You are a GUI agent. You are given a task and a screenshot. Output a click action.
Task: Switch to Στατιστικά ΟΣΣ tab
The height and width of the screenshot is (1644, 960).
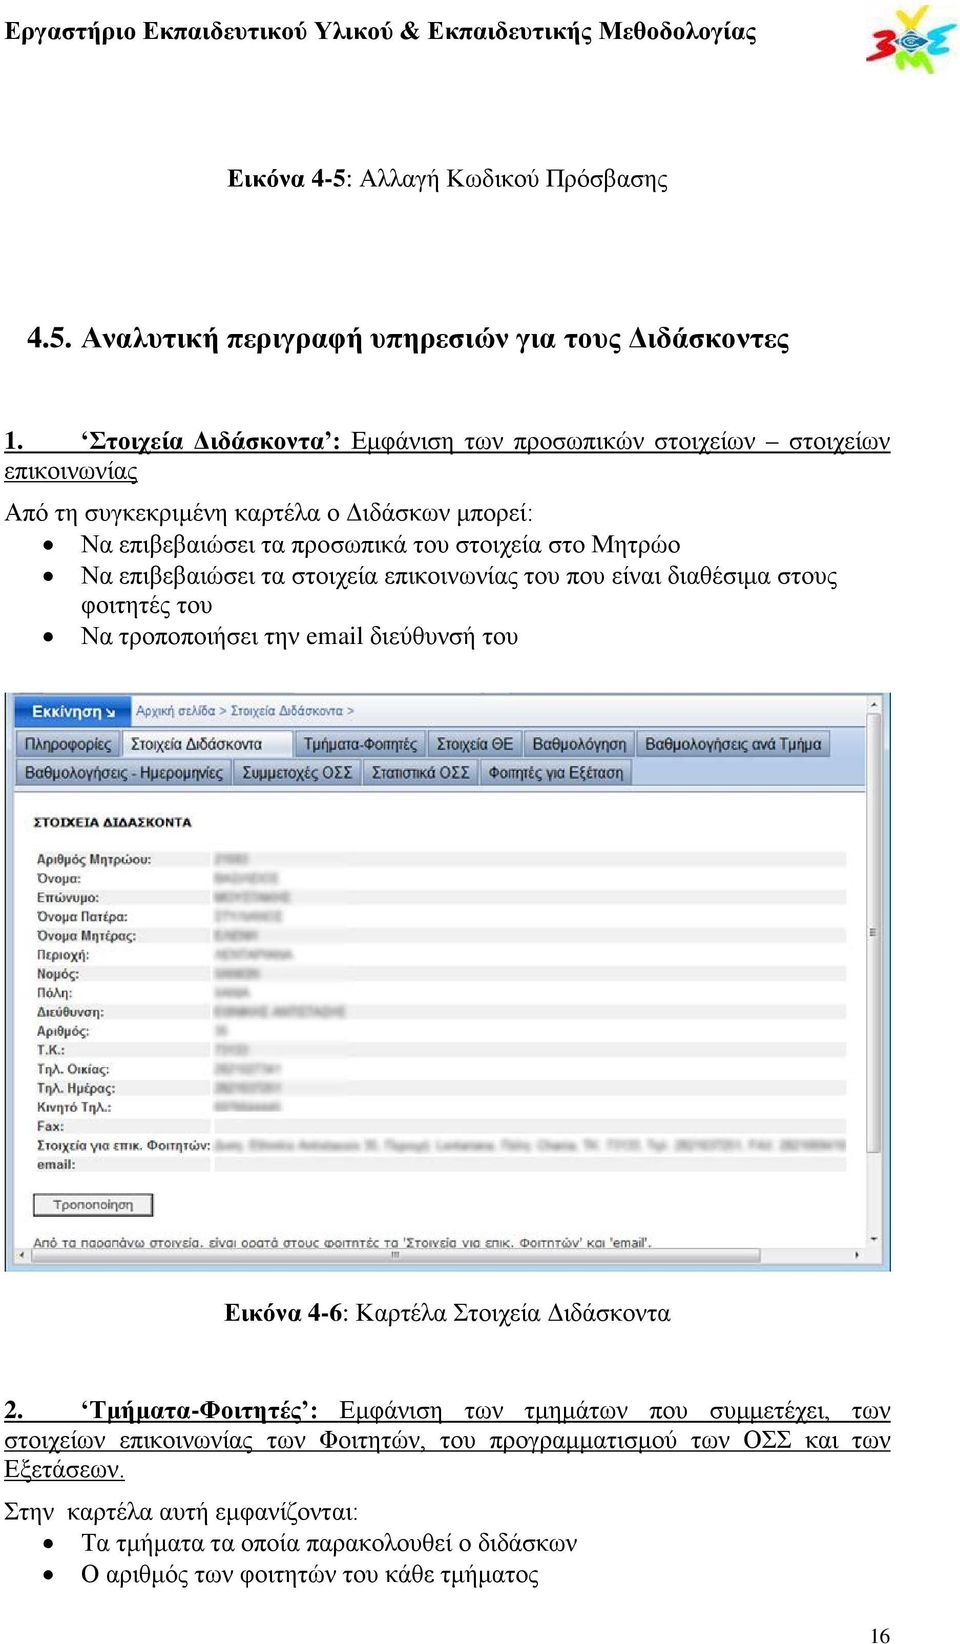420,772
